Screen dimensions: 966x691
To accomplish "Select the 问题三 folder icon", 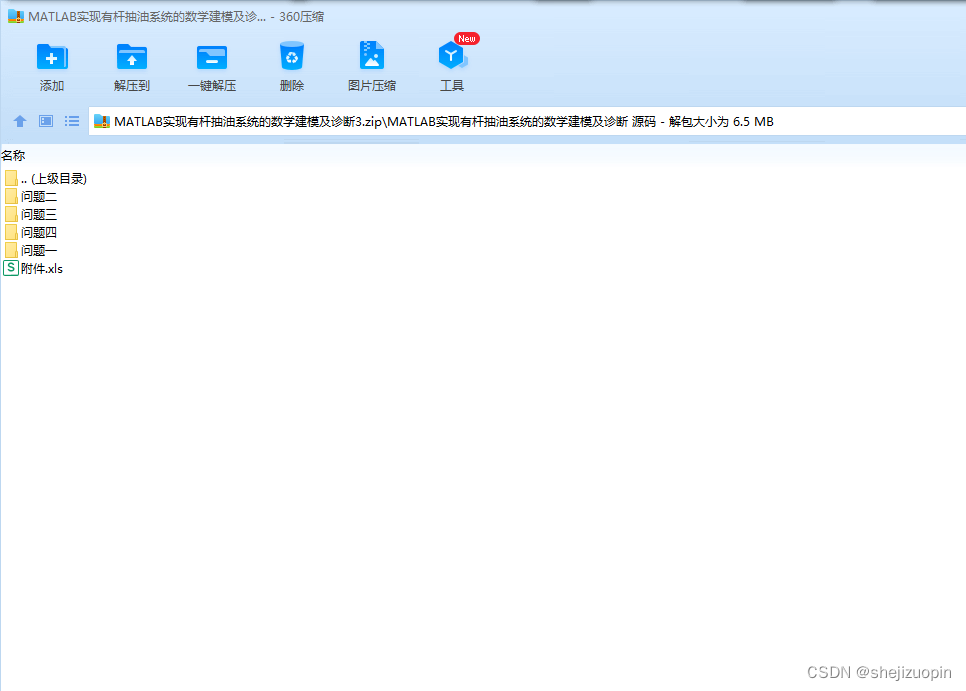I will (x=11, y=214).
